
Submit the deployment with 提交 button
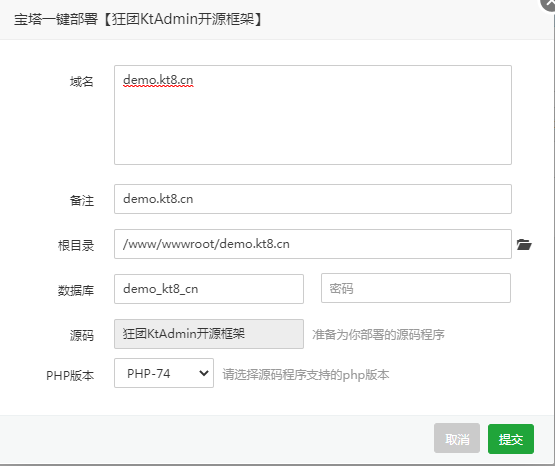click(511, 439)
